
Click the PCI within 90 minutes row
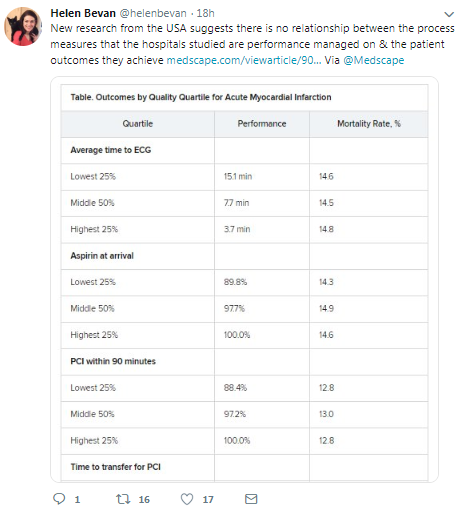click(x=244, y=361)
